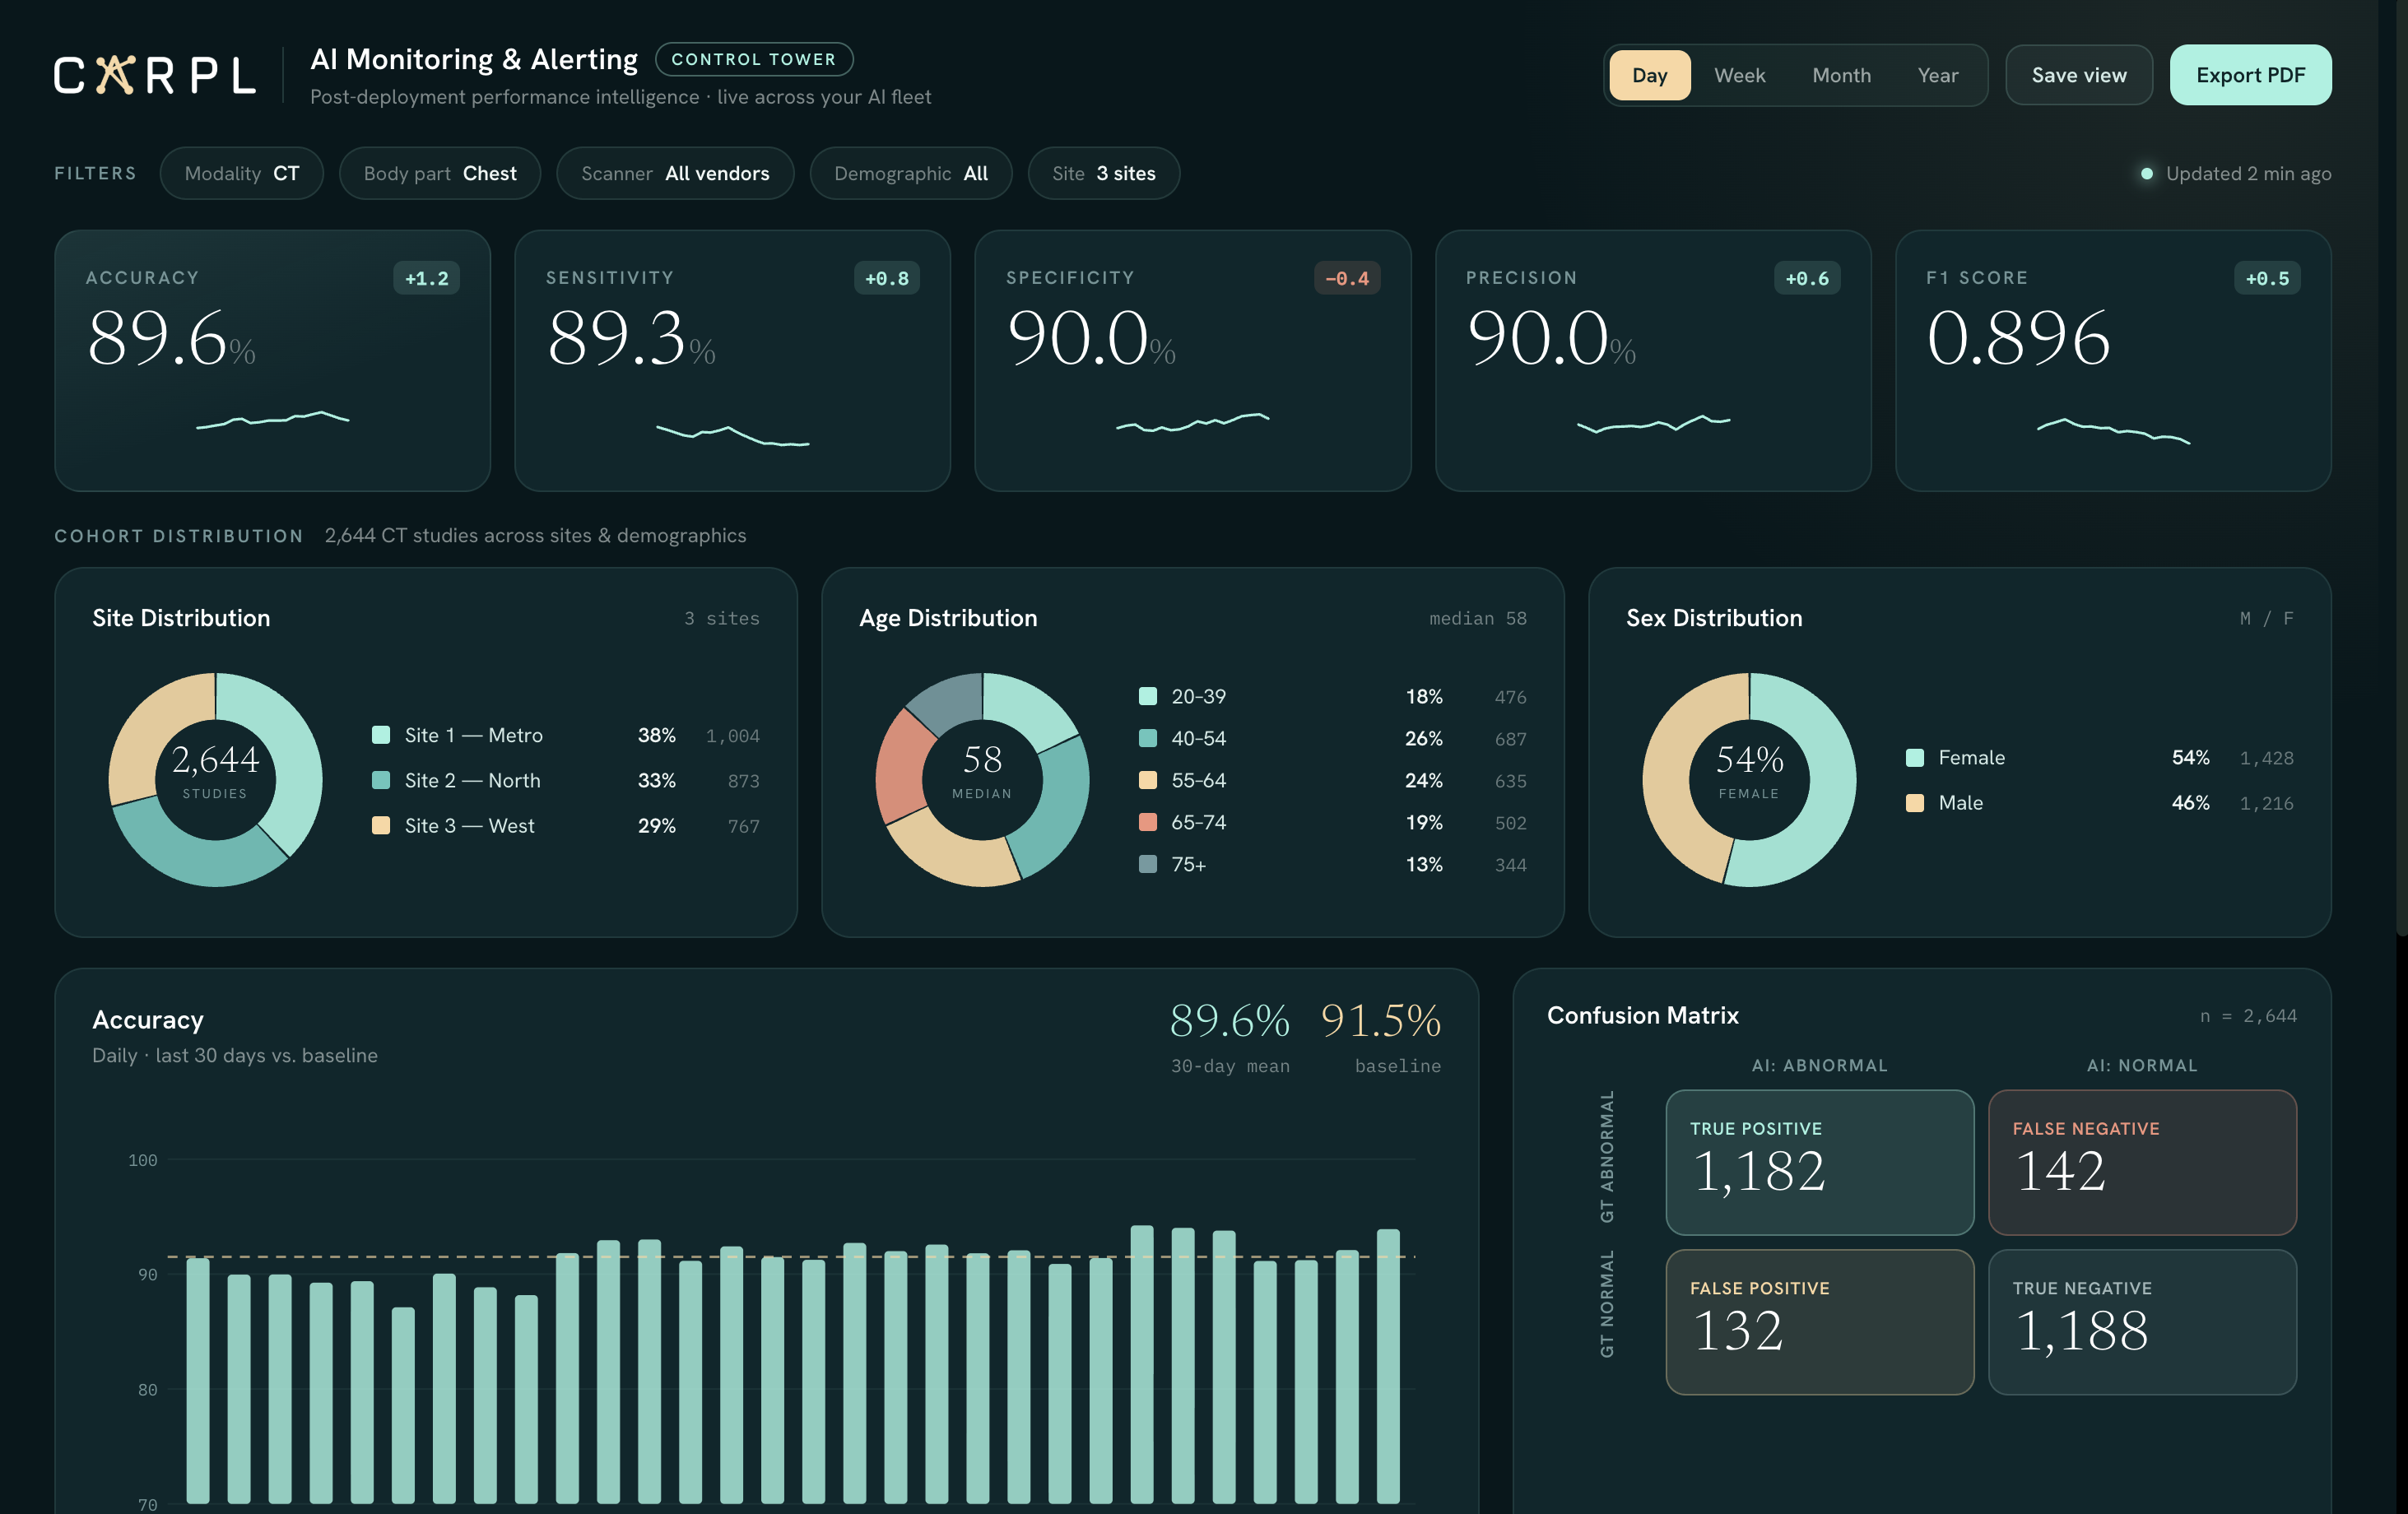Image resolution: width=2408 pixels, height=1514 pixels.
Task: Click the Updated 2 min ago text
Action: click(x=2248, y=174)
